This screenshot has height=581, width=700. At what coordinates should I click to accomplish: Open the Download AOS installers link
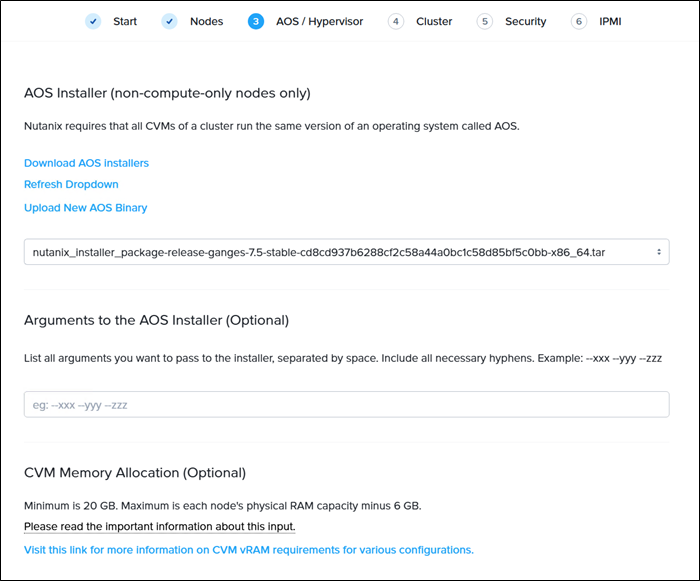coord(86,163)
